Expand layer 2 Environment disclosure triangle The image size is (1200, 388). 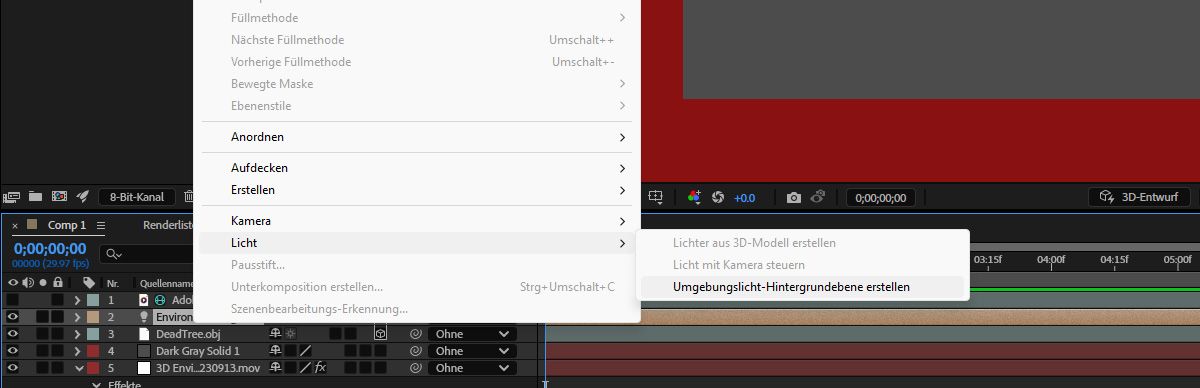tap(77, 317)
